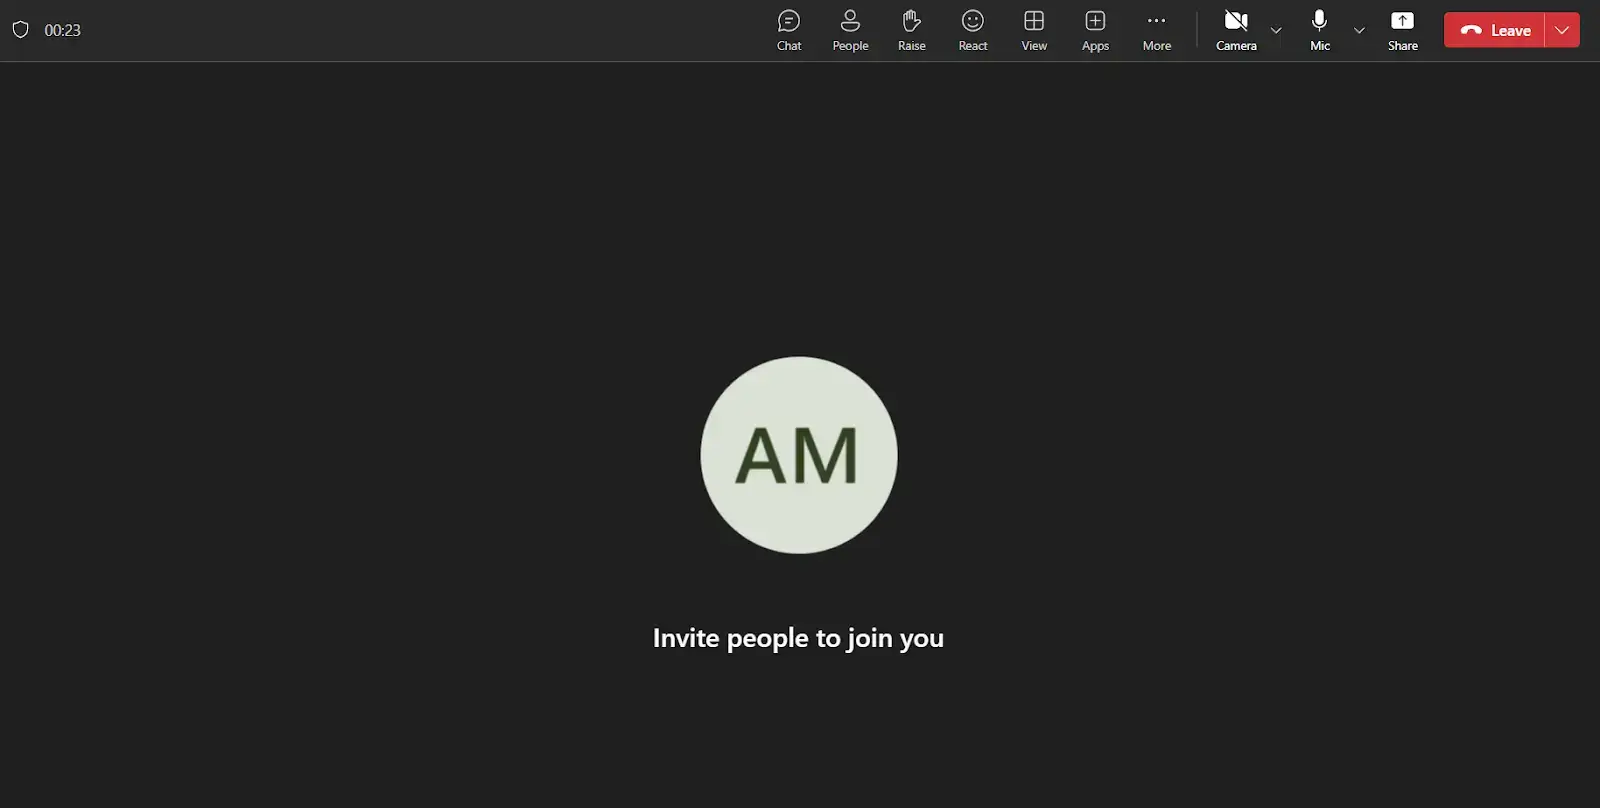Open the Apps add menu
Screen dimensions: 1600x808
(1095, 30)
